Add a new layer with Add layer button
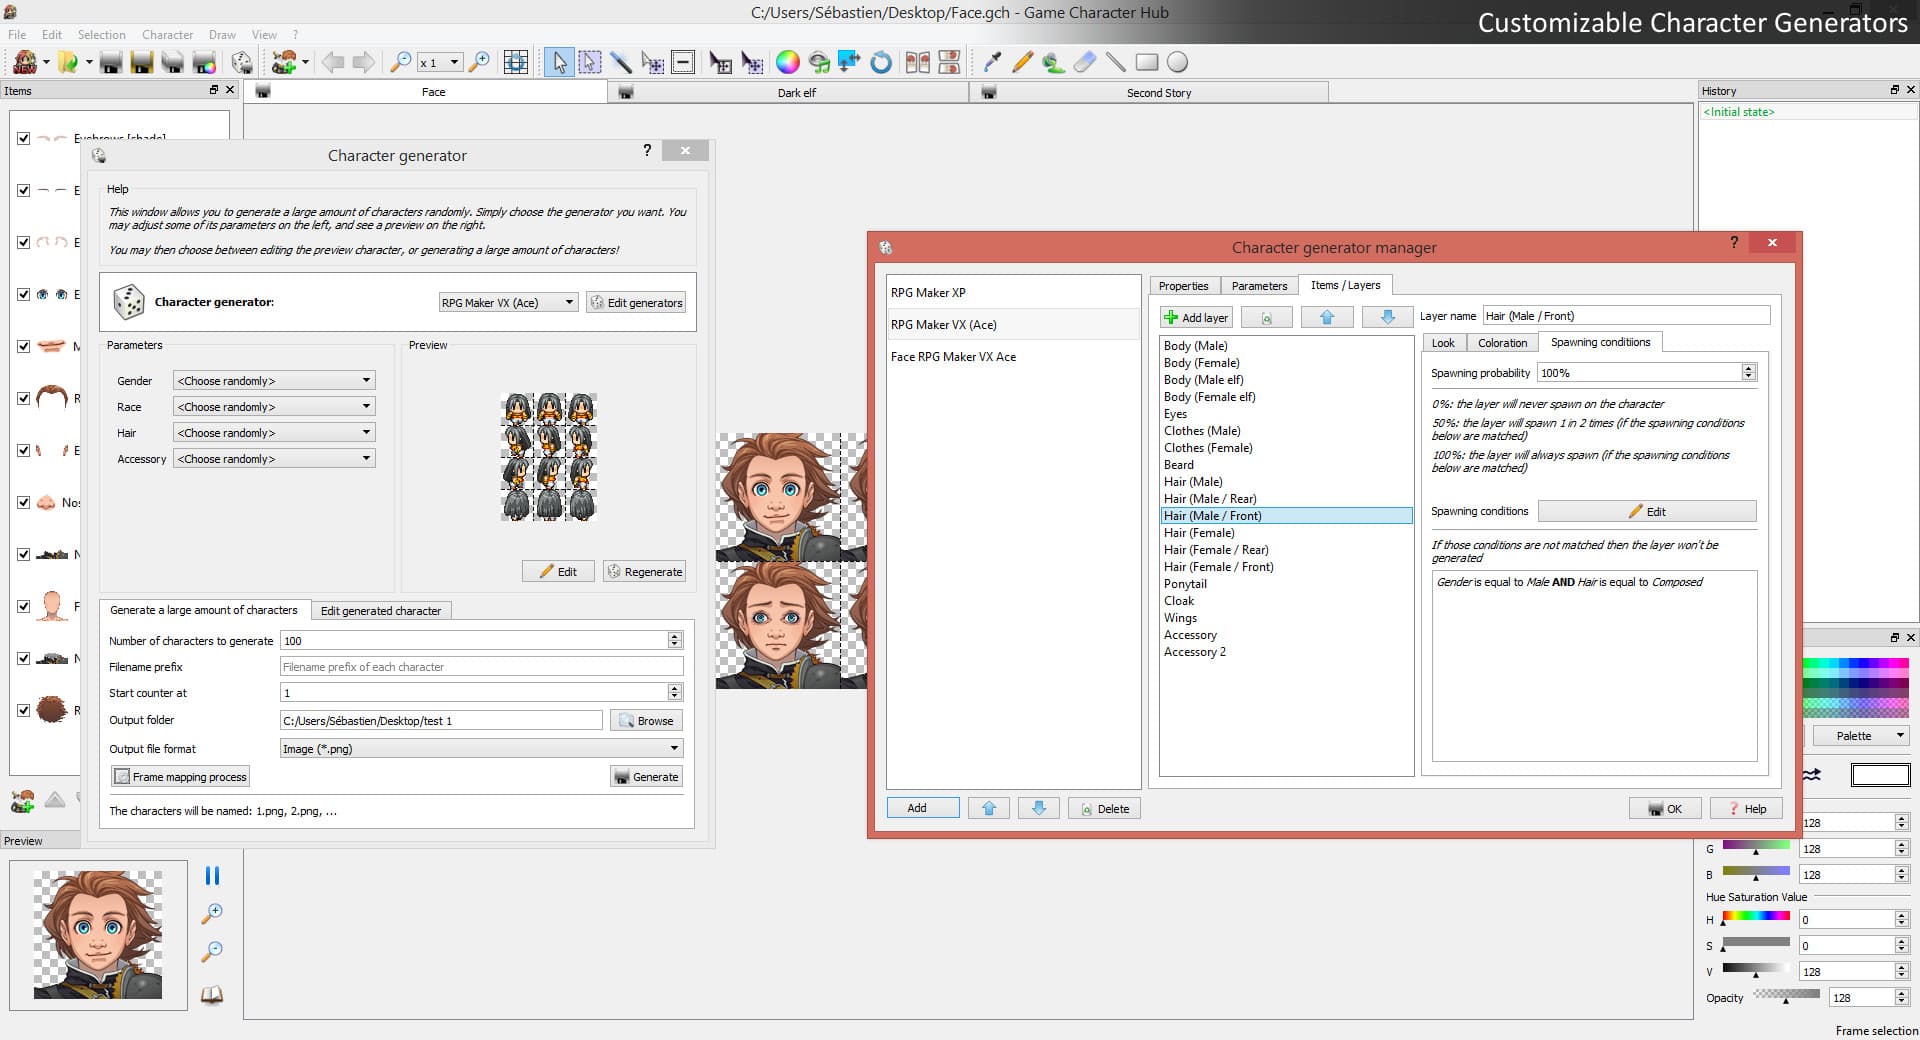 (1195, 317)
